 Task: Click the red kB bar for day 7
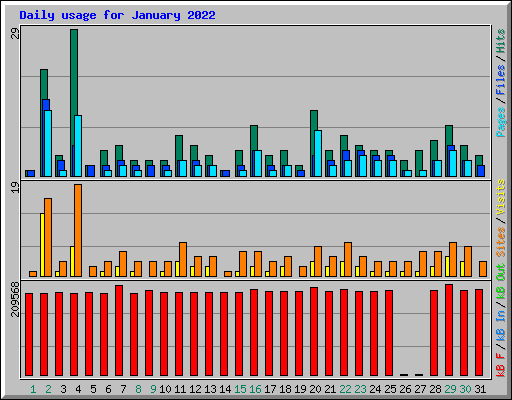point(119,330)
